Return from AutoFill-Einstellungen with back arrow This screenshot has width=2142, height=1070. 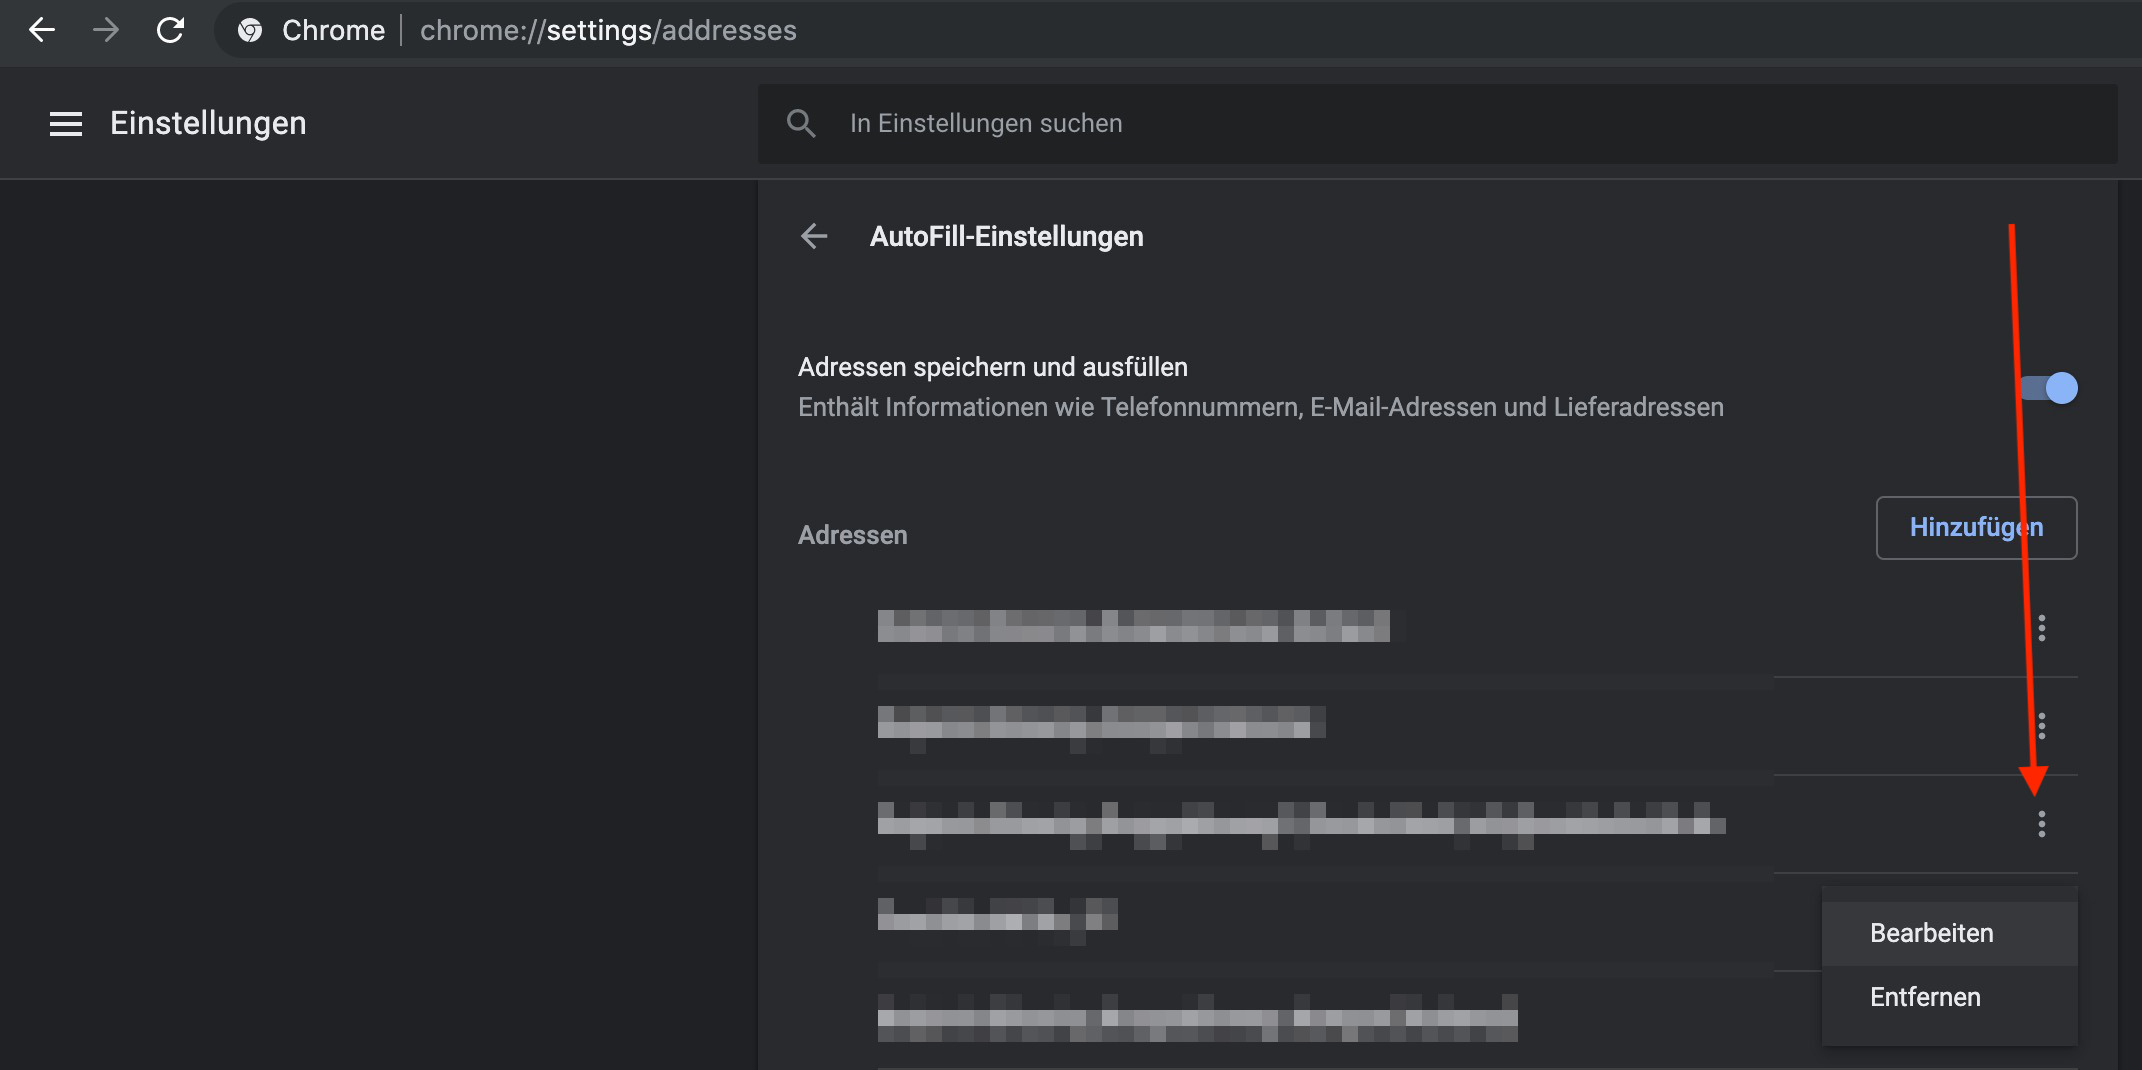point(814,236)
